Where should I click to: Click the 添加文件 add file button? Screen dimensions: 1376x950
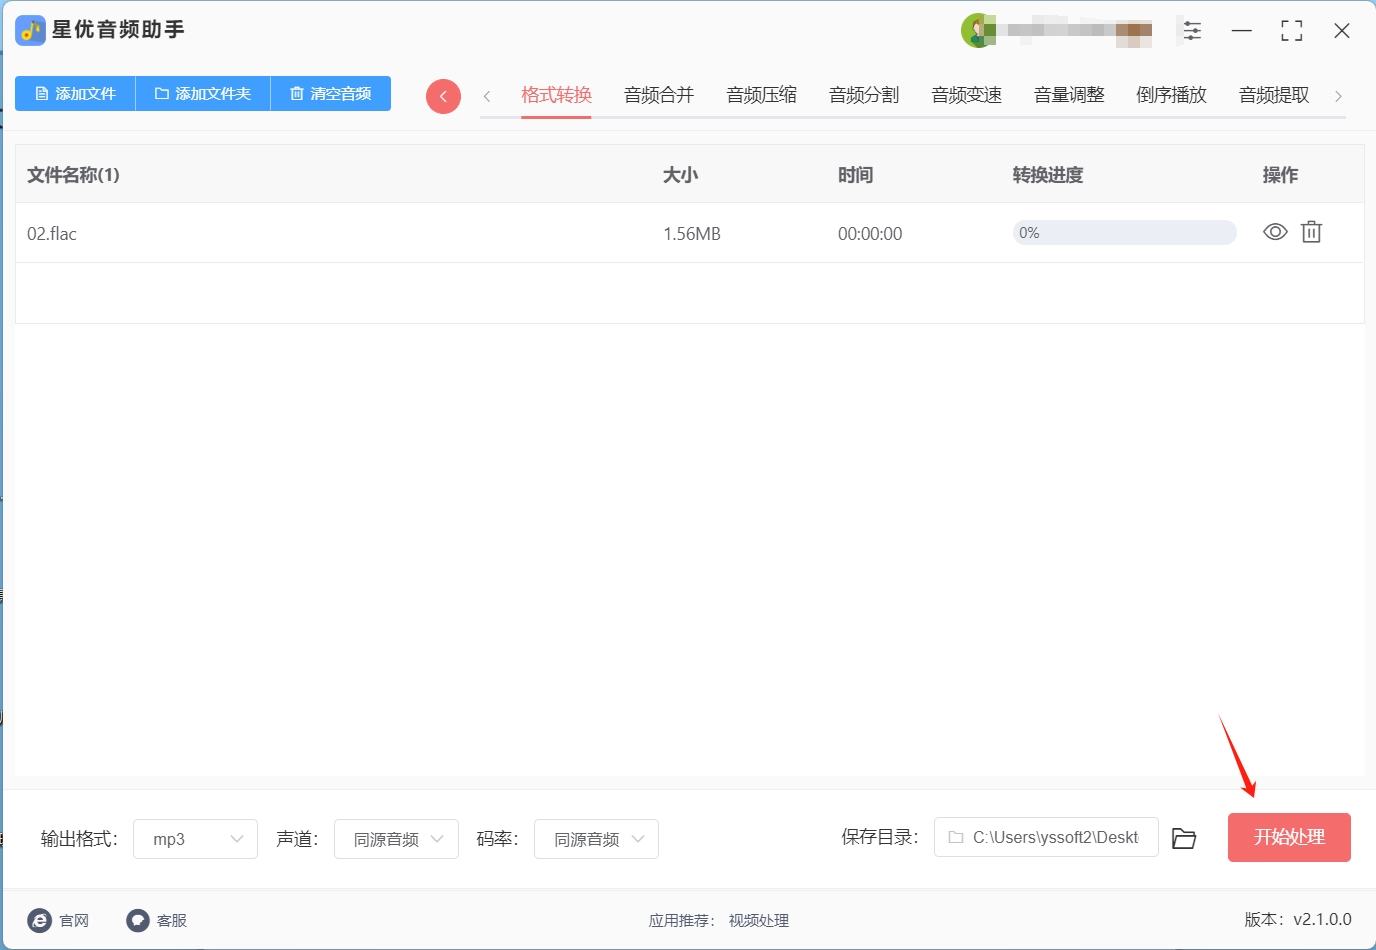pyautogui.click(x=75, y=94)
